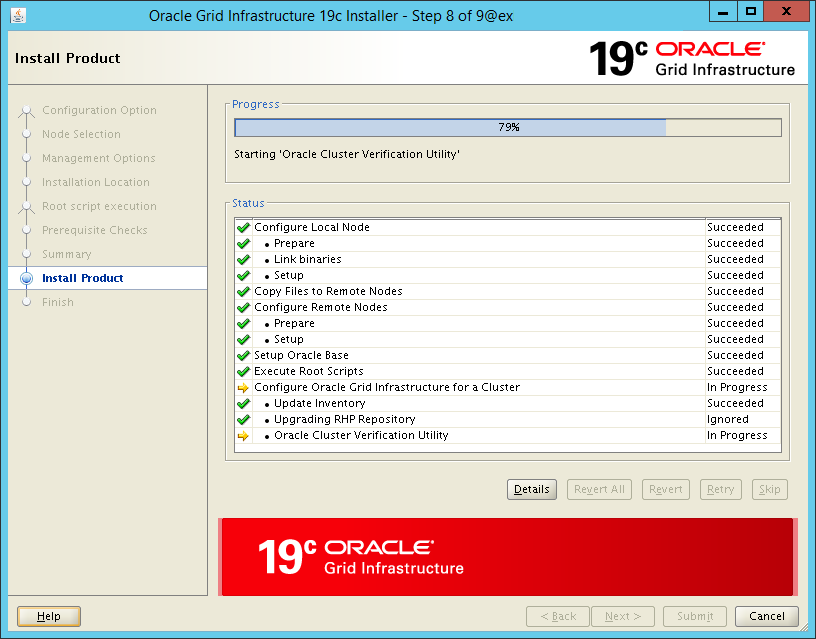Select Installation Location step
Screen dimensions: 816x639
pos(96,182)
